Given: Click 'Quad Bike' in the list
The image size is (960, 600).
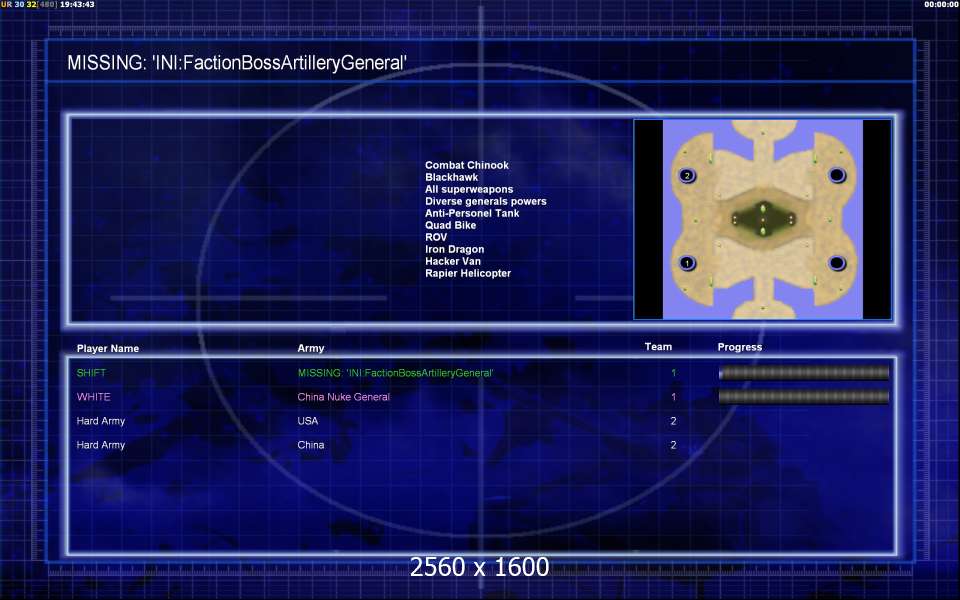Looking at the screenshot, I should click(451, 225).
